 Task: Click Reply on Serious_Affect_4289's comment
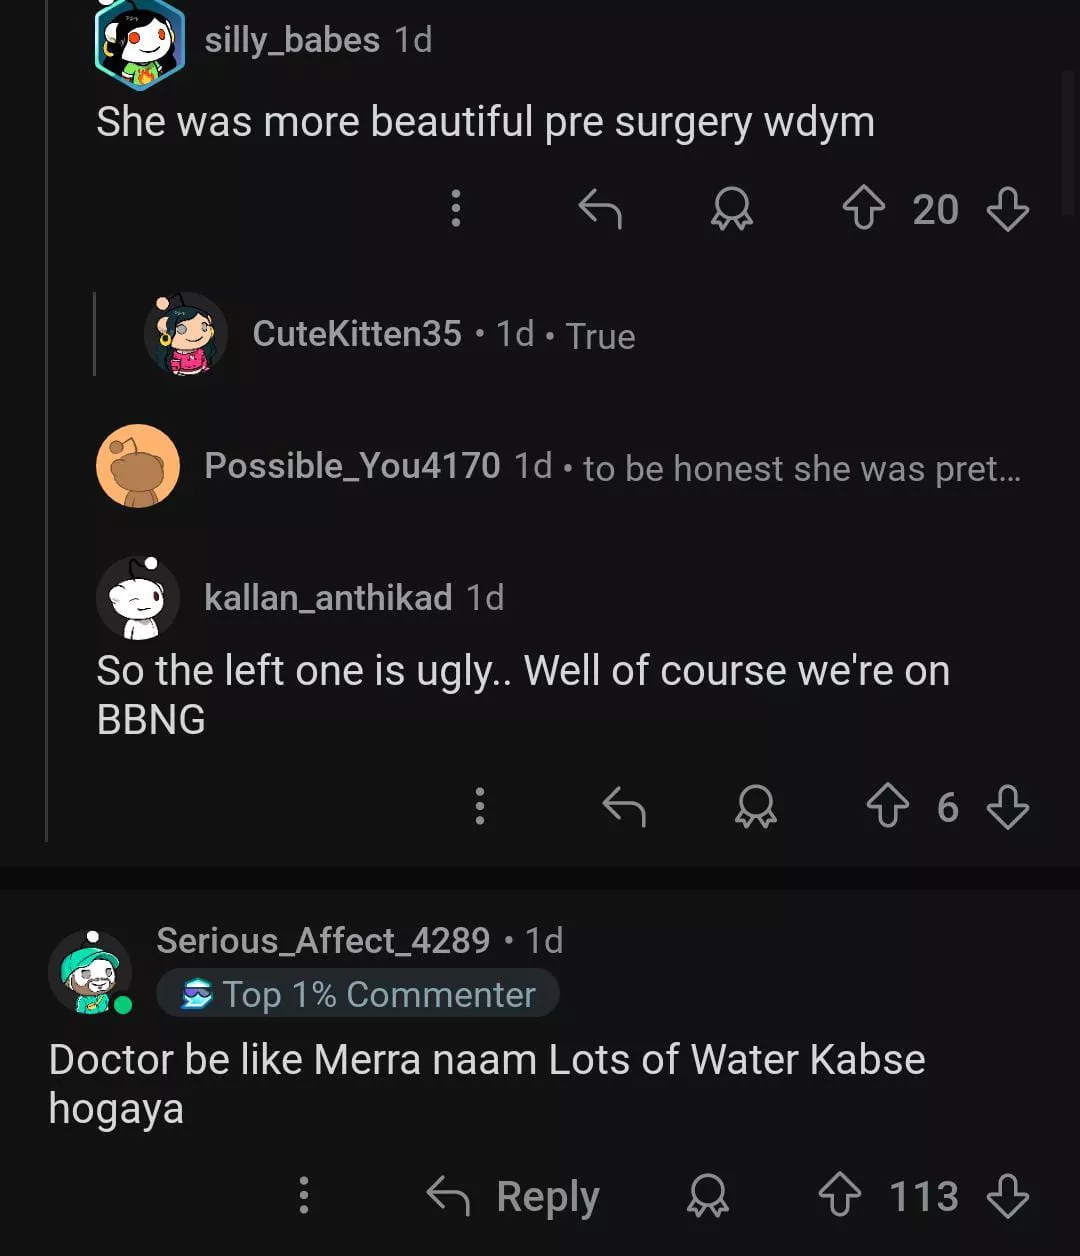[x=513, y=1196]
